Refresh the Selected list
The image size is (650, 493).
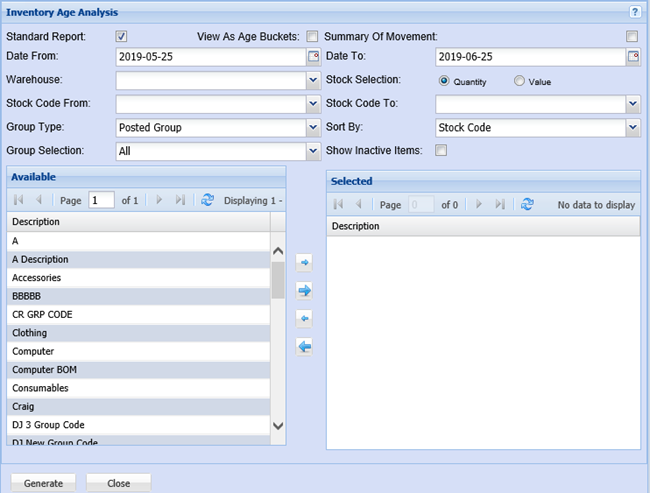(x=527, y=204)
